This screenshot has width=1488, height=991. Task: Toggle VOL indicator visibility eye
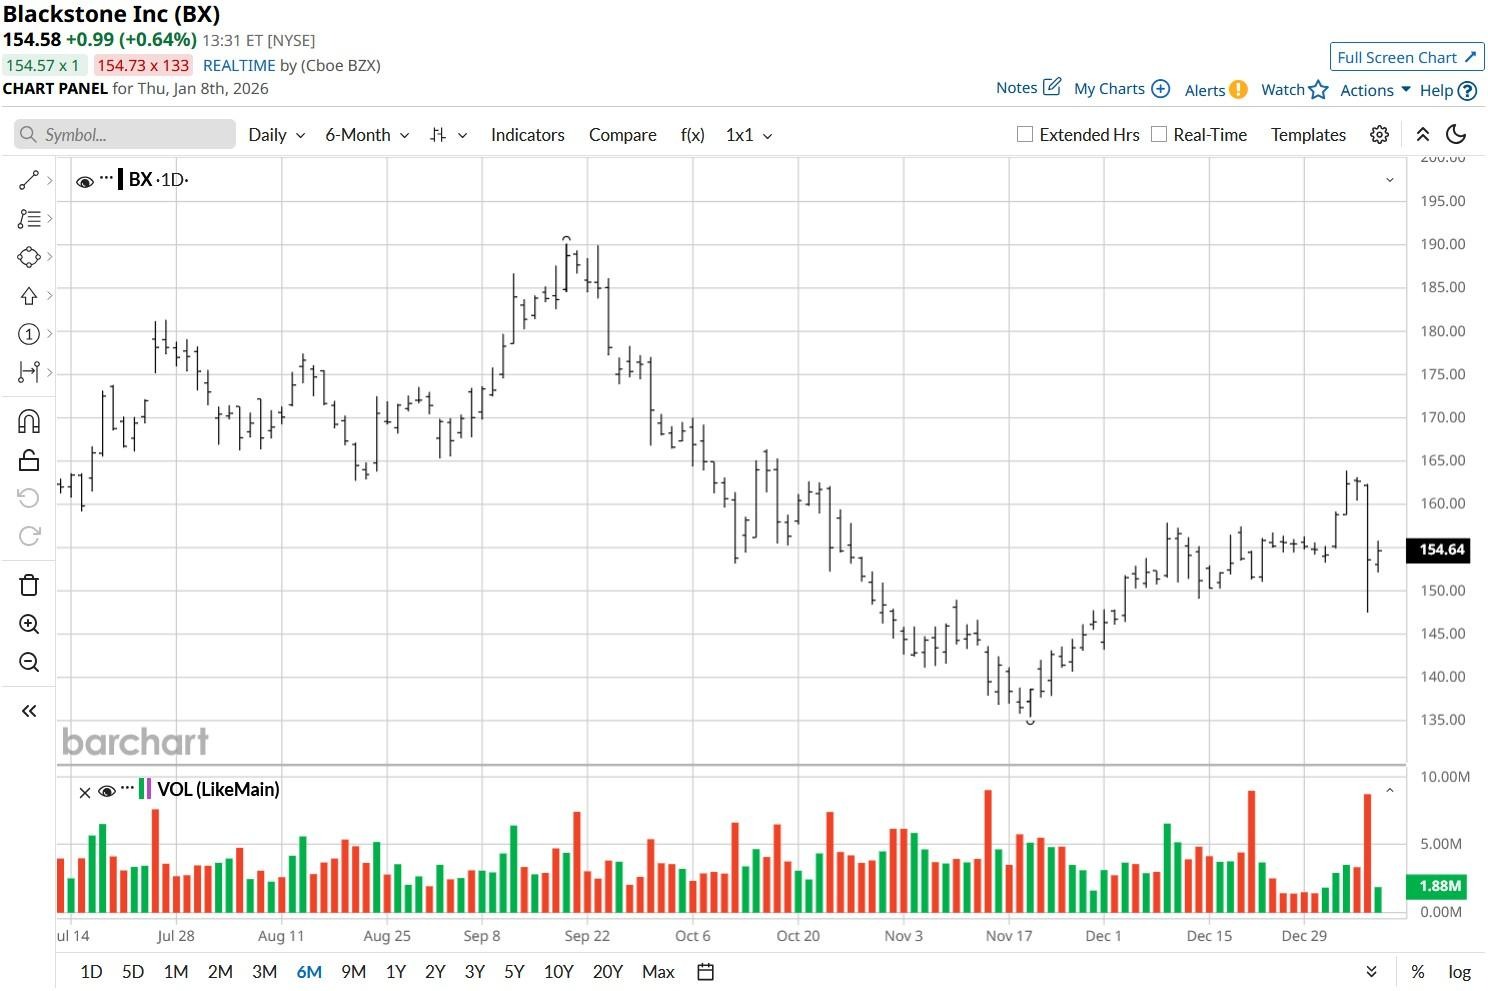107,792
